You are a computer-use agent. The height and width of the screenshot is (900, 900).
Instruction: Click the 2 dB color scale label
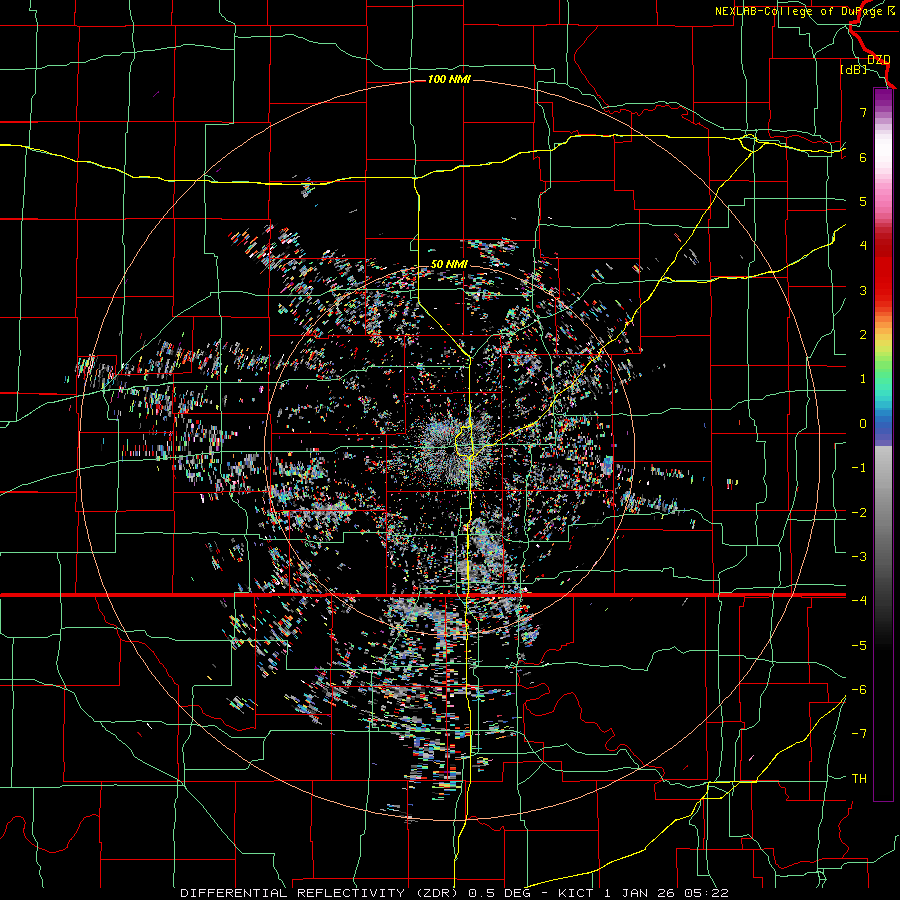[x=863, y=335]
